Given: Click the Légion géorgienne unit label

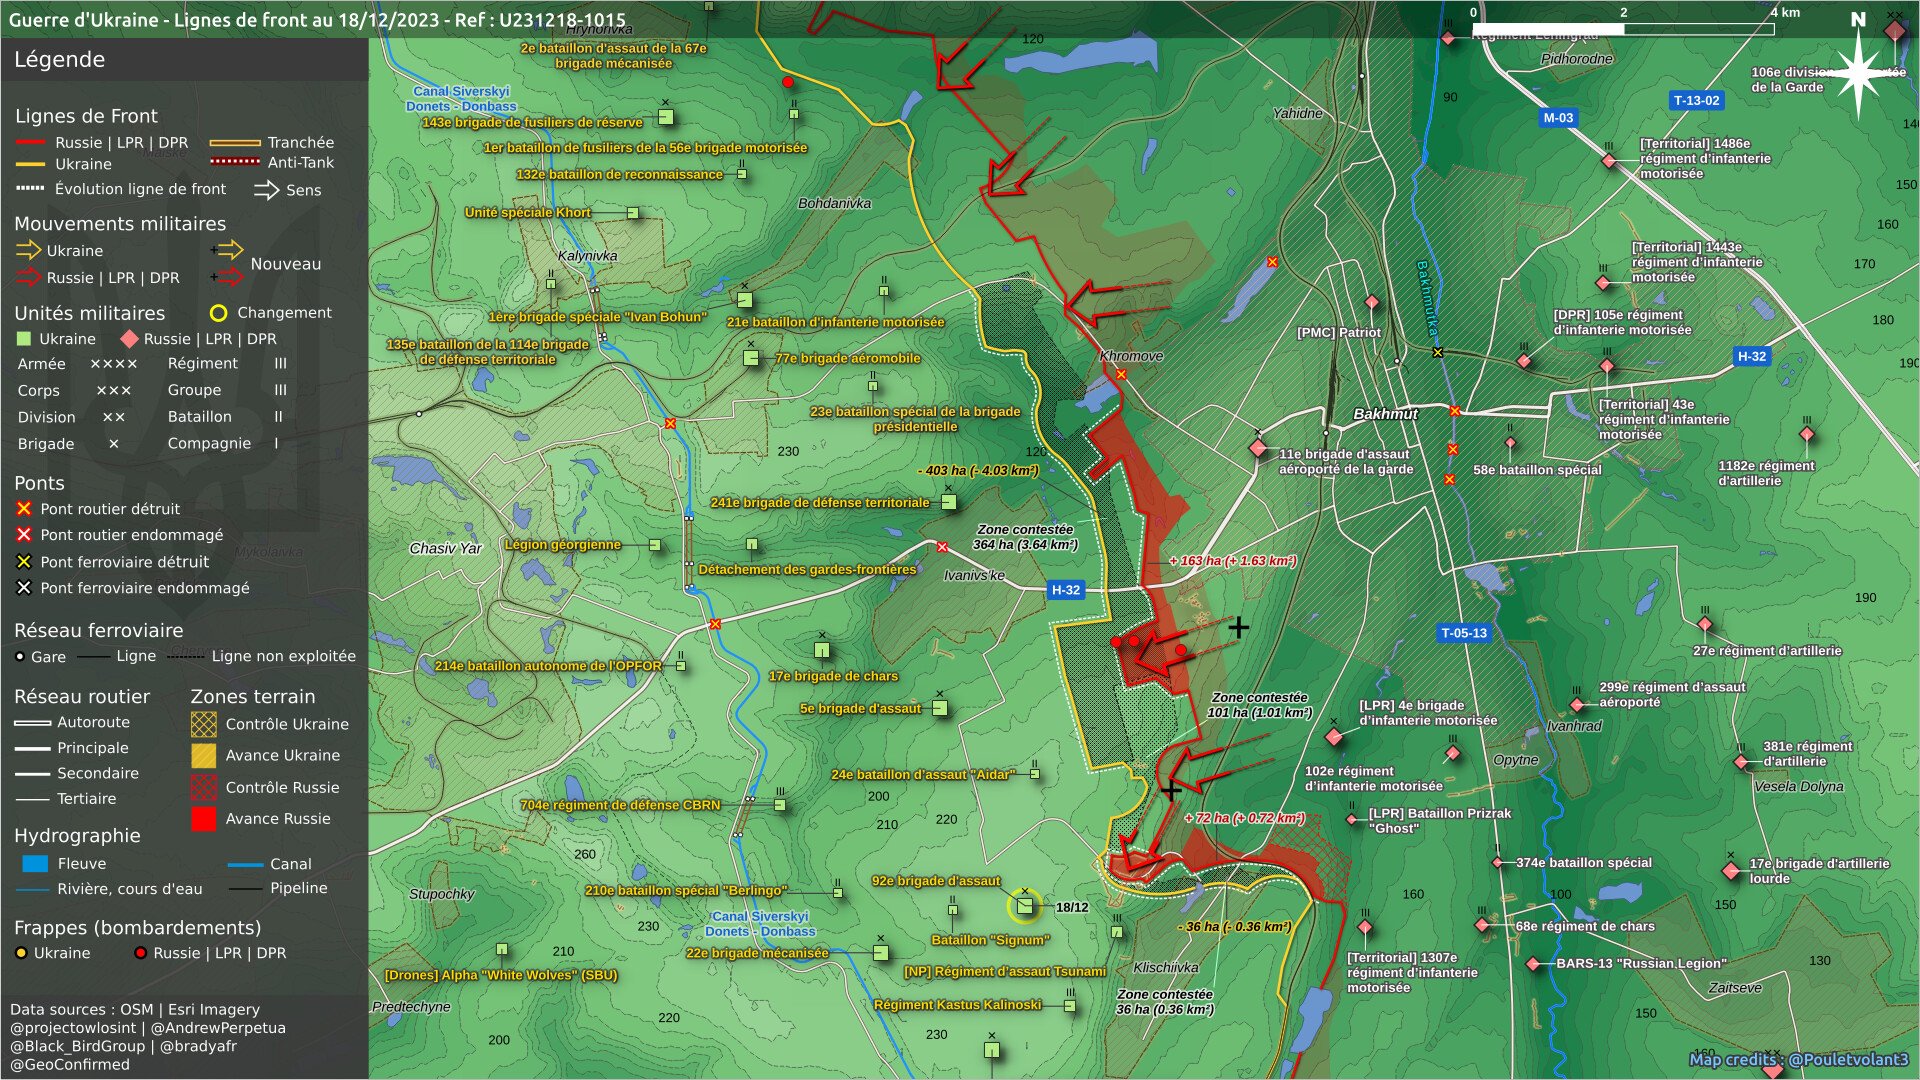Looking at the screenshot, I should click(562, 545).
